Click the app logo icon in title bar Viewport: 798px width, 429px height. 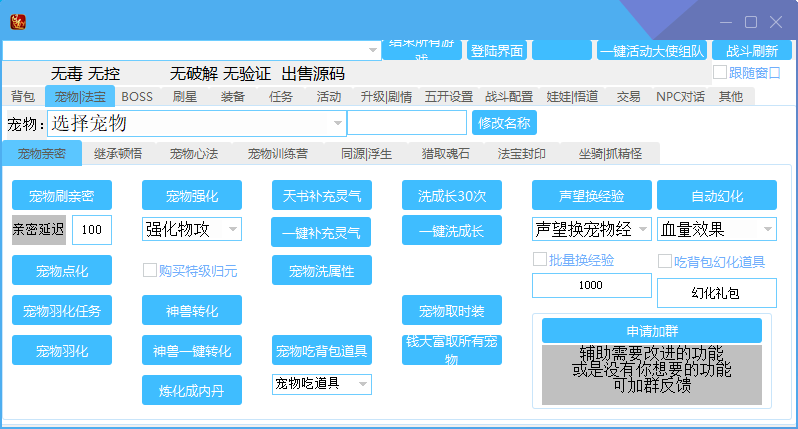(x=18, y=21)
